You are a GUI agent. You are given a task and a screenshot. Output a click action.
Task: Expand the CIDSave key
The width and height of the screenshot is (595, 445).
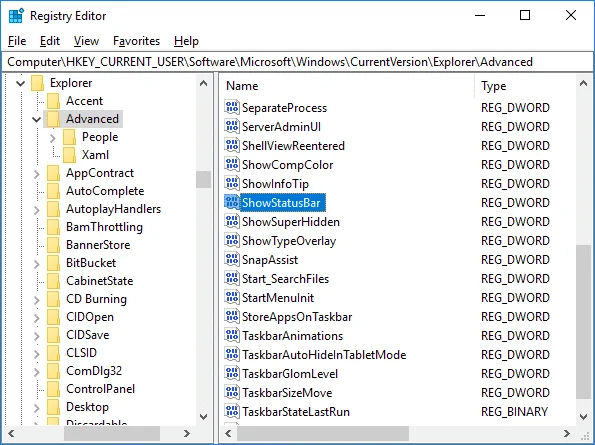(x=37, y=336)
